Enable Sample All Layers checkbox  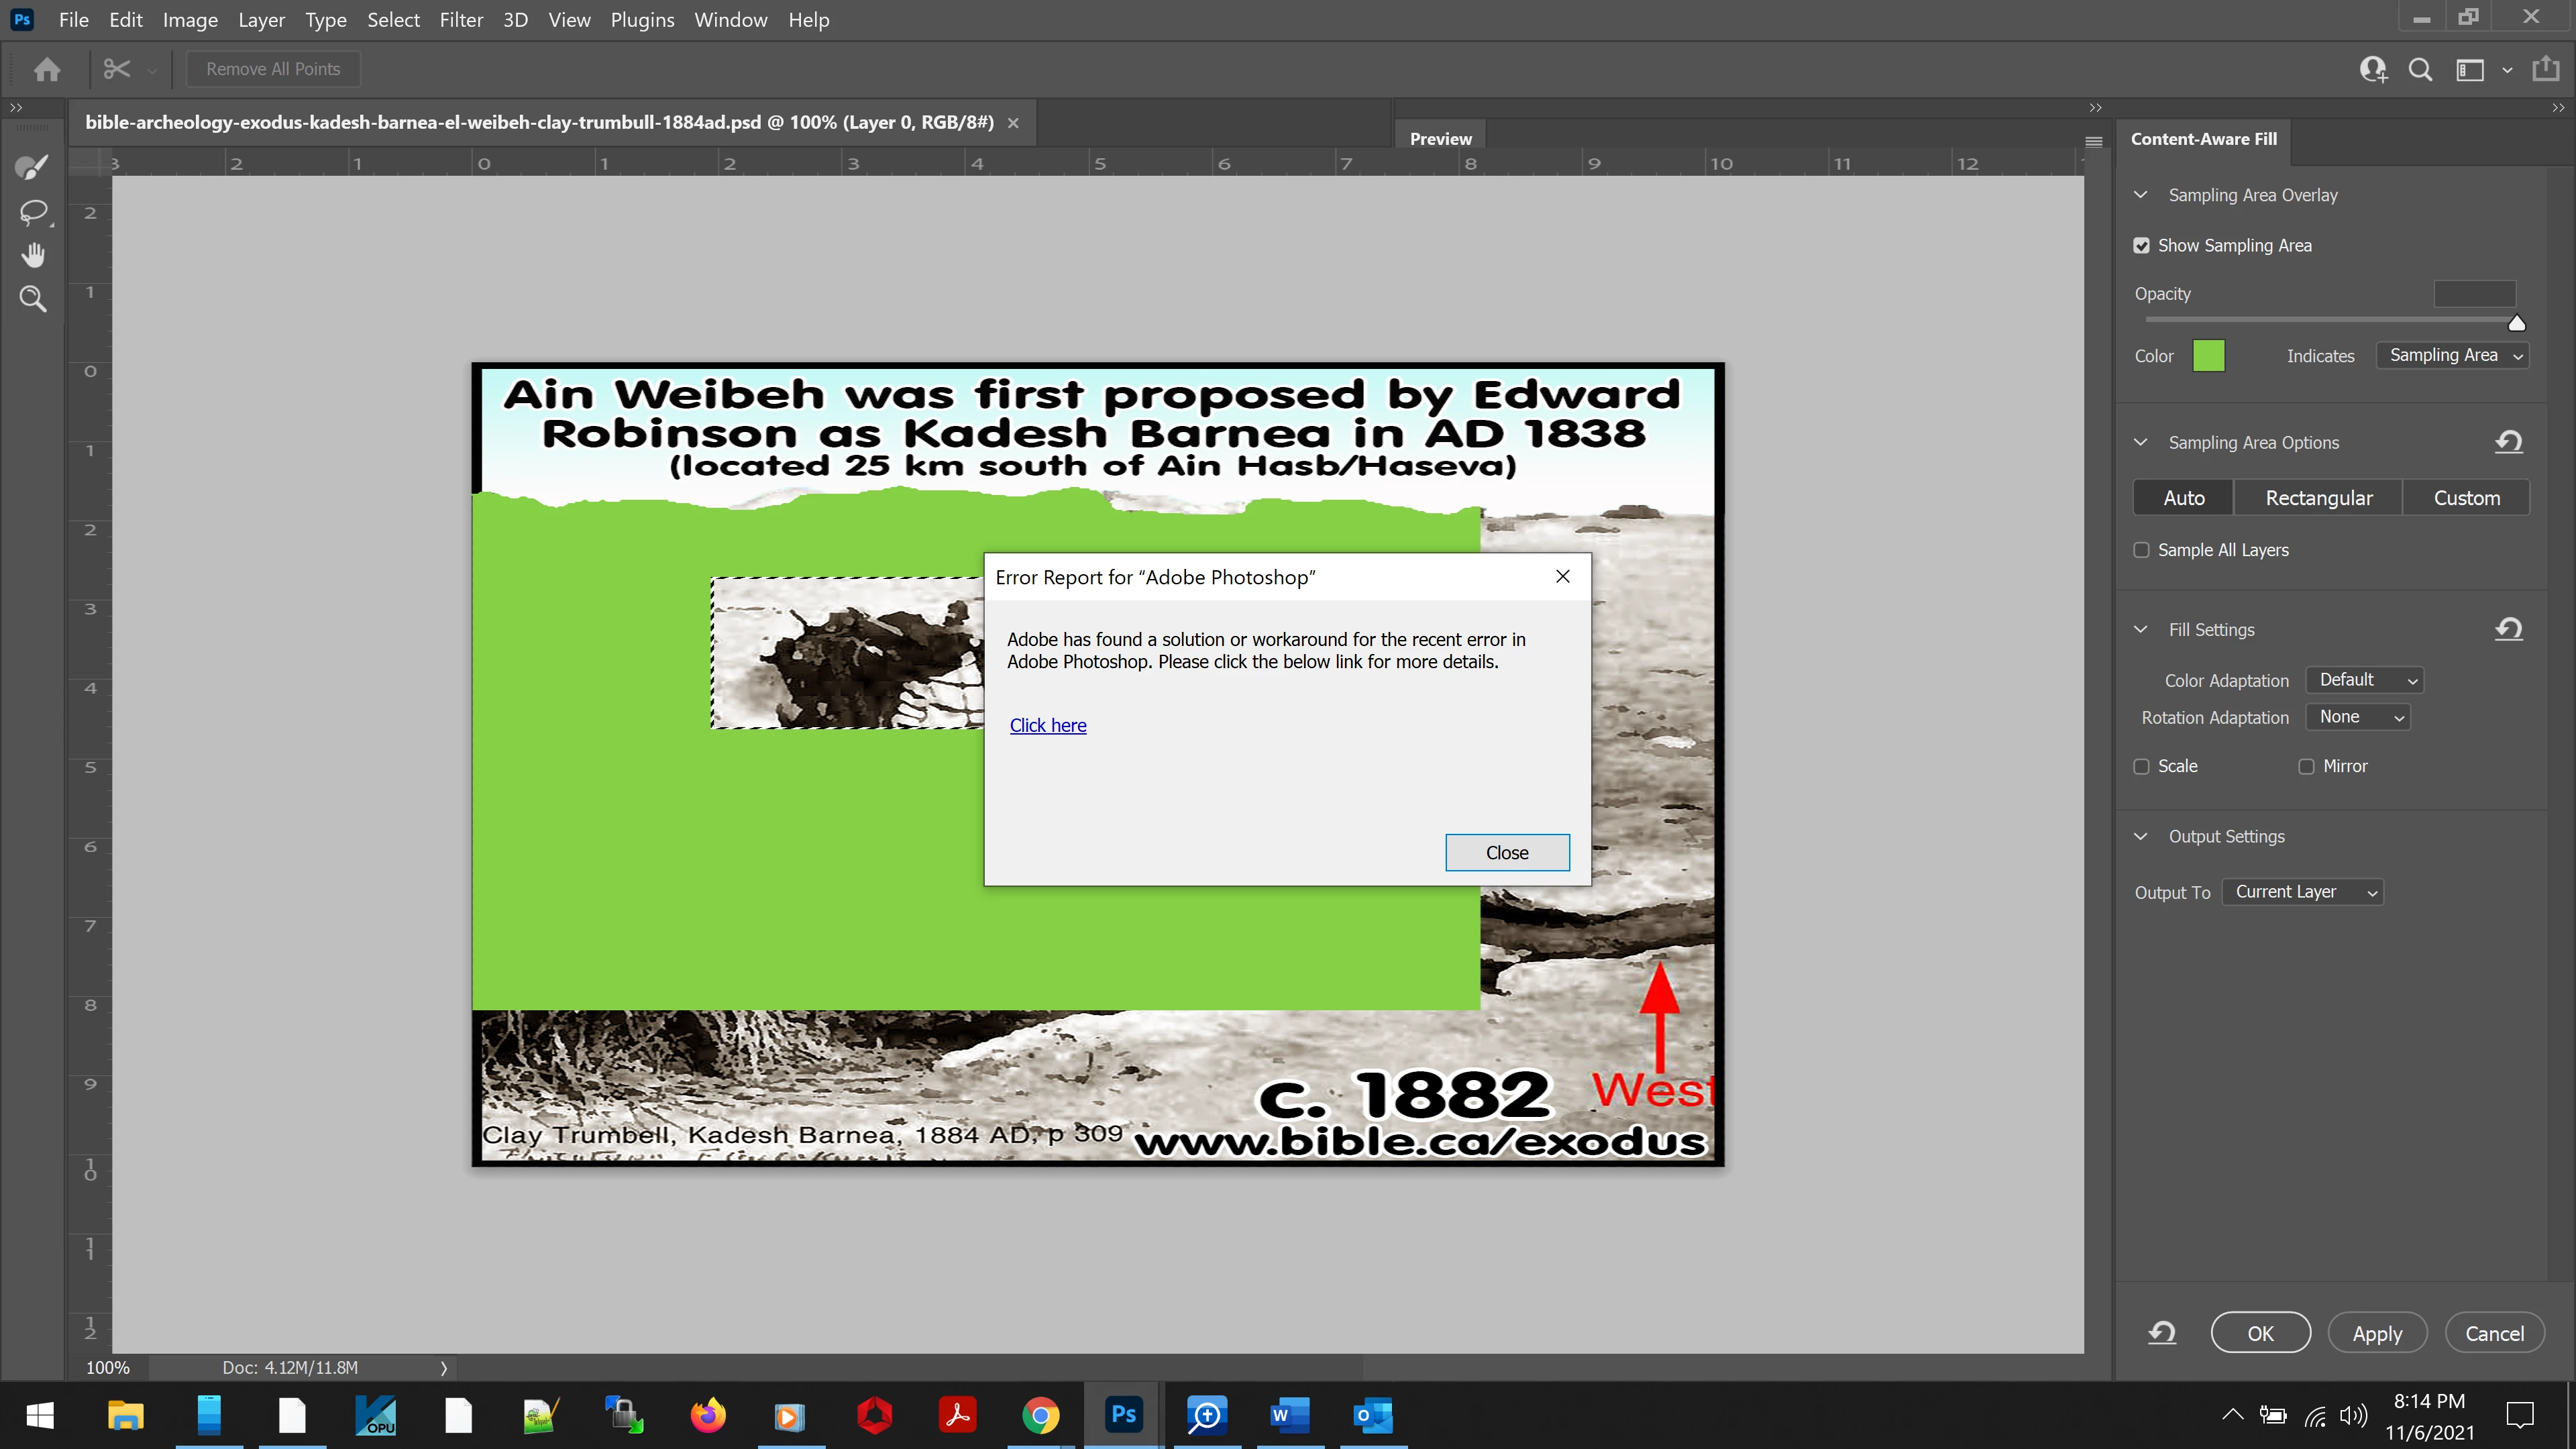click(2141, 550)
